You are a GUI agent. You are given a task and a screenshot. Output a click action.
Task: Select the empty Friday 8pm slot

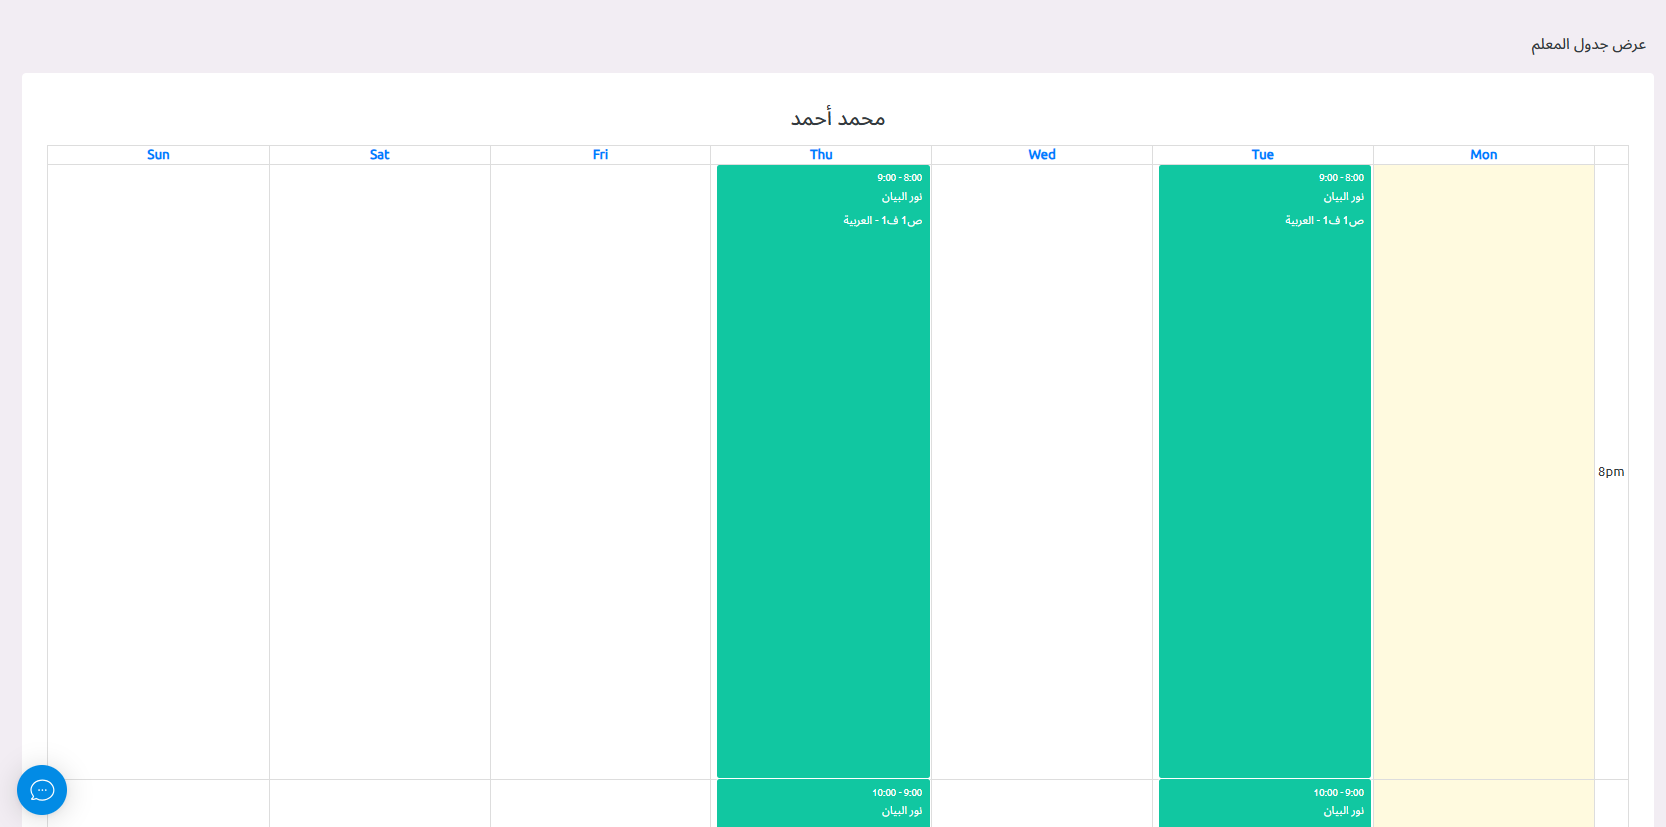tap(600, 470)
